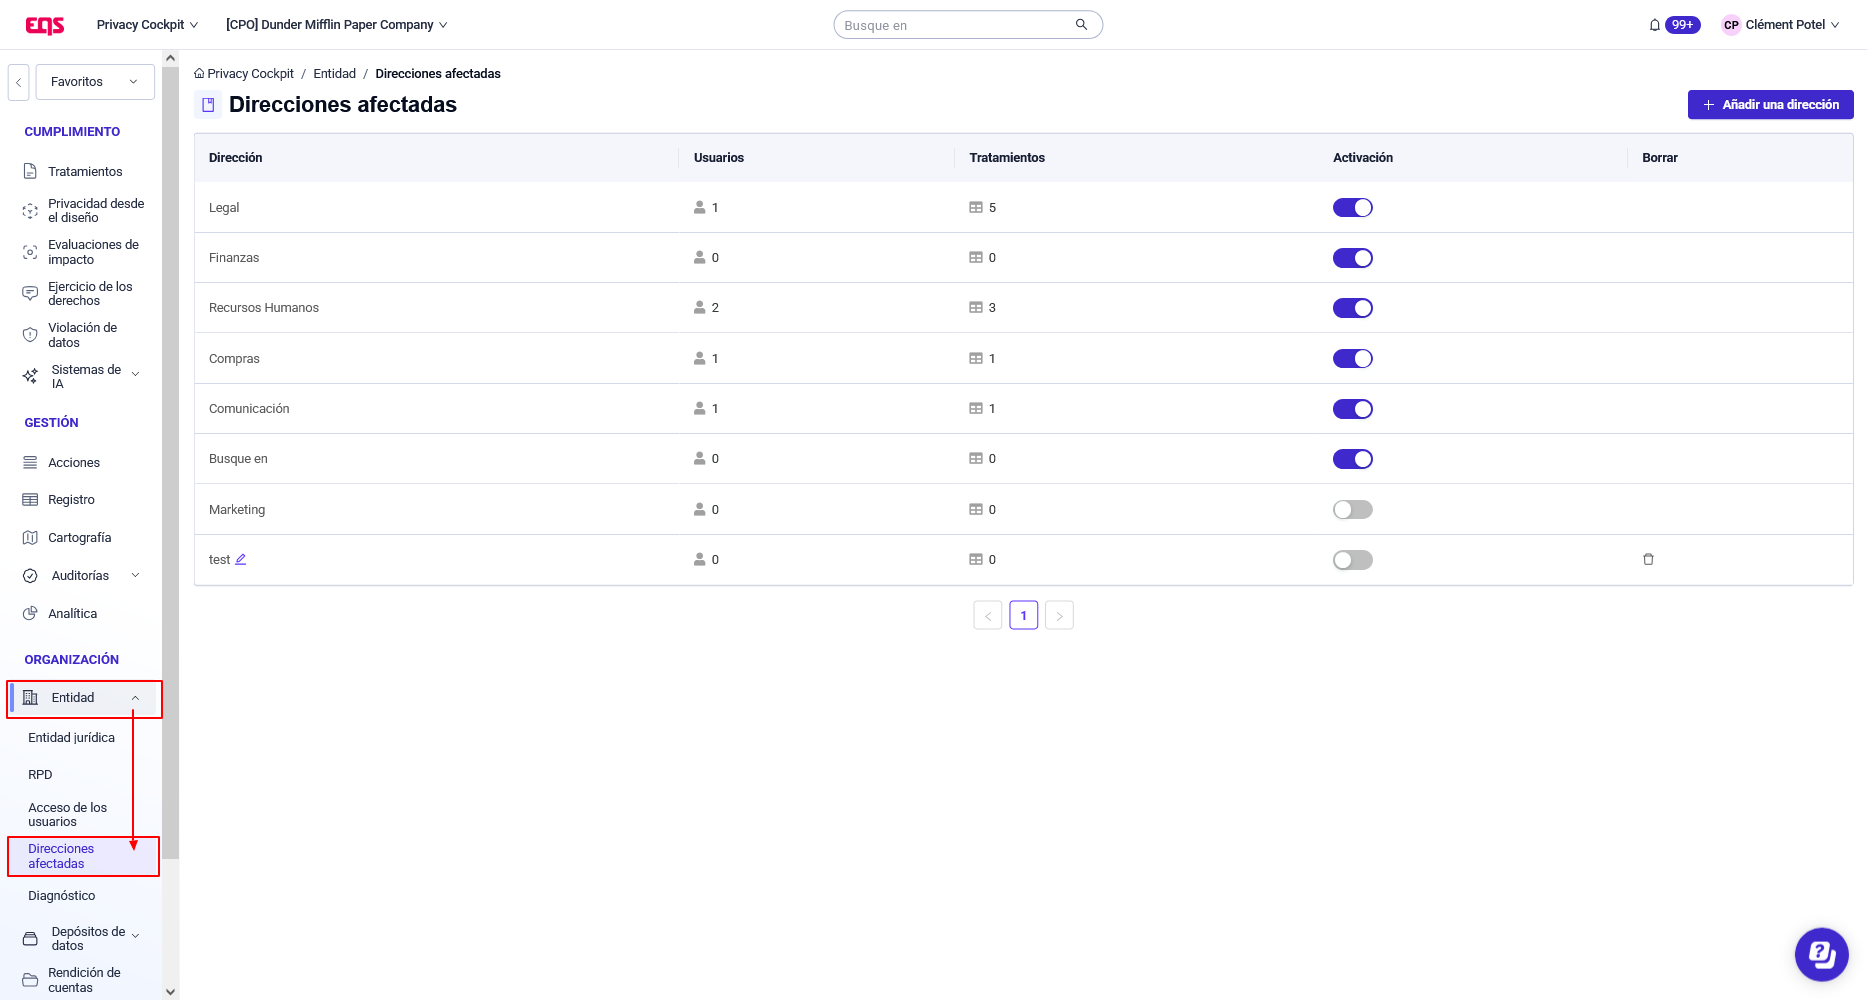Focus the Busque en search field
Screen dimensions: 1867x1000
[x=958, y=25]
